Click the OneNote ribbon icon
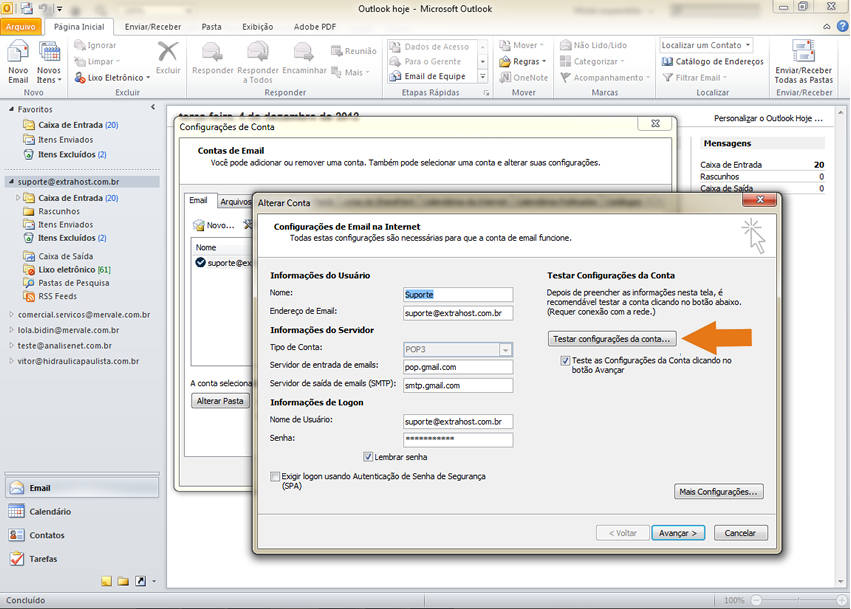 pyautogui.click(x=524, y=78)
